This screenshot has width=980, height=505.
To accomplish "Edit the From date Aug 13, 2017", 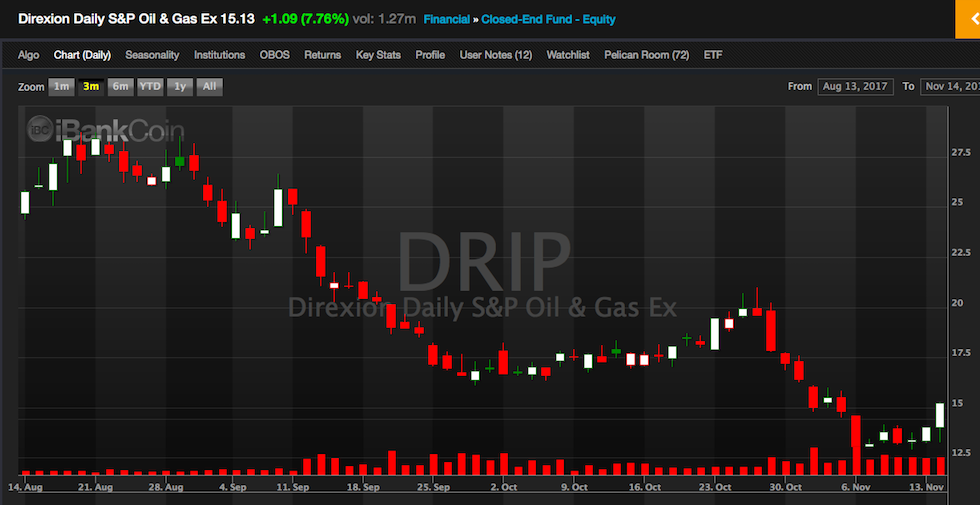I will click(x=856, y=87).
